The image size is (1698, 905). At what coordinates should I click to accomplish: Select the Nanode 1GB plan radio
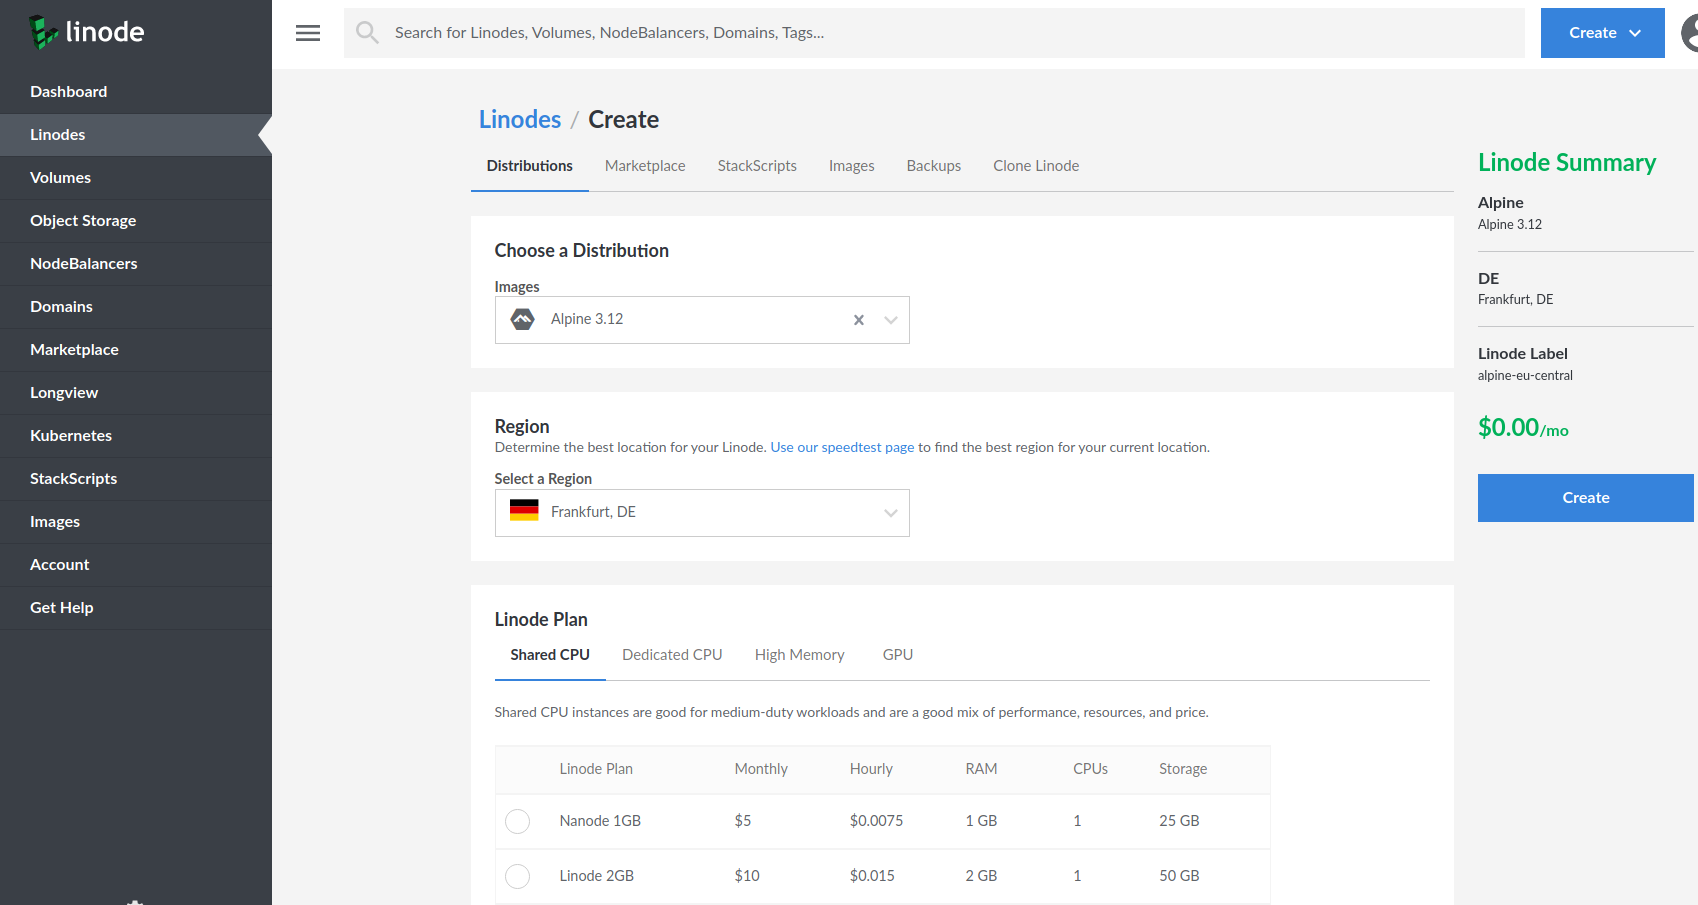(517, 821)
